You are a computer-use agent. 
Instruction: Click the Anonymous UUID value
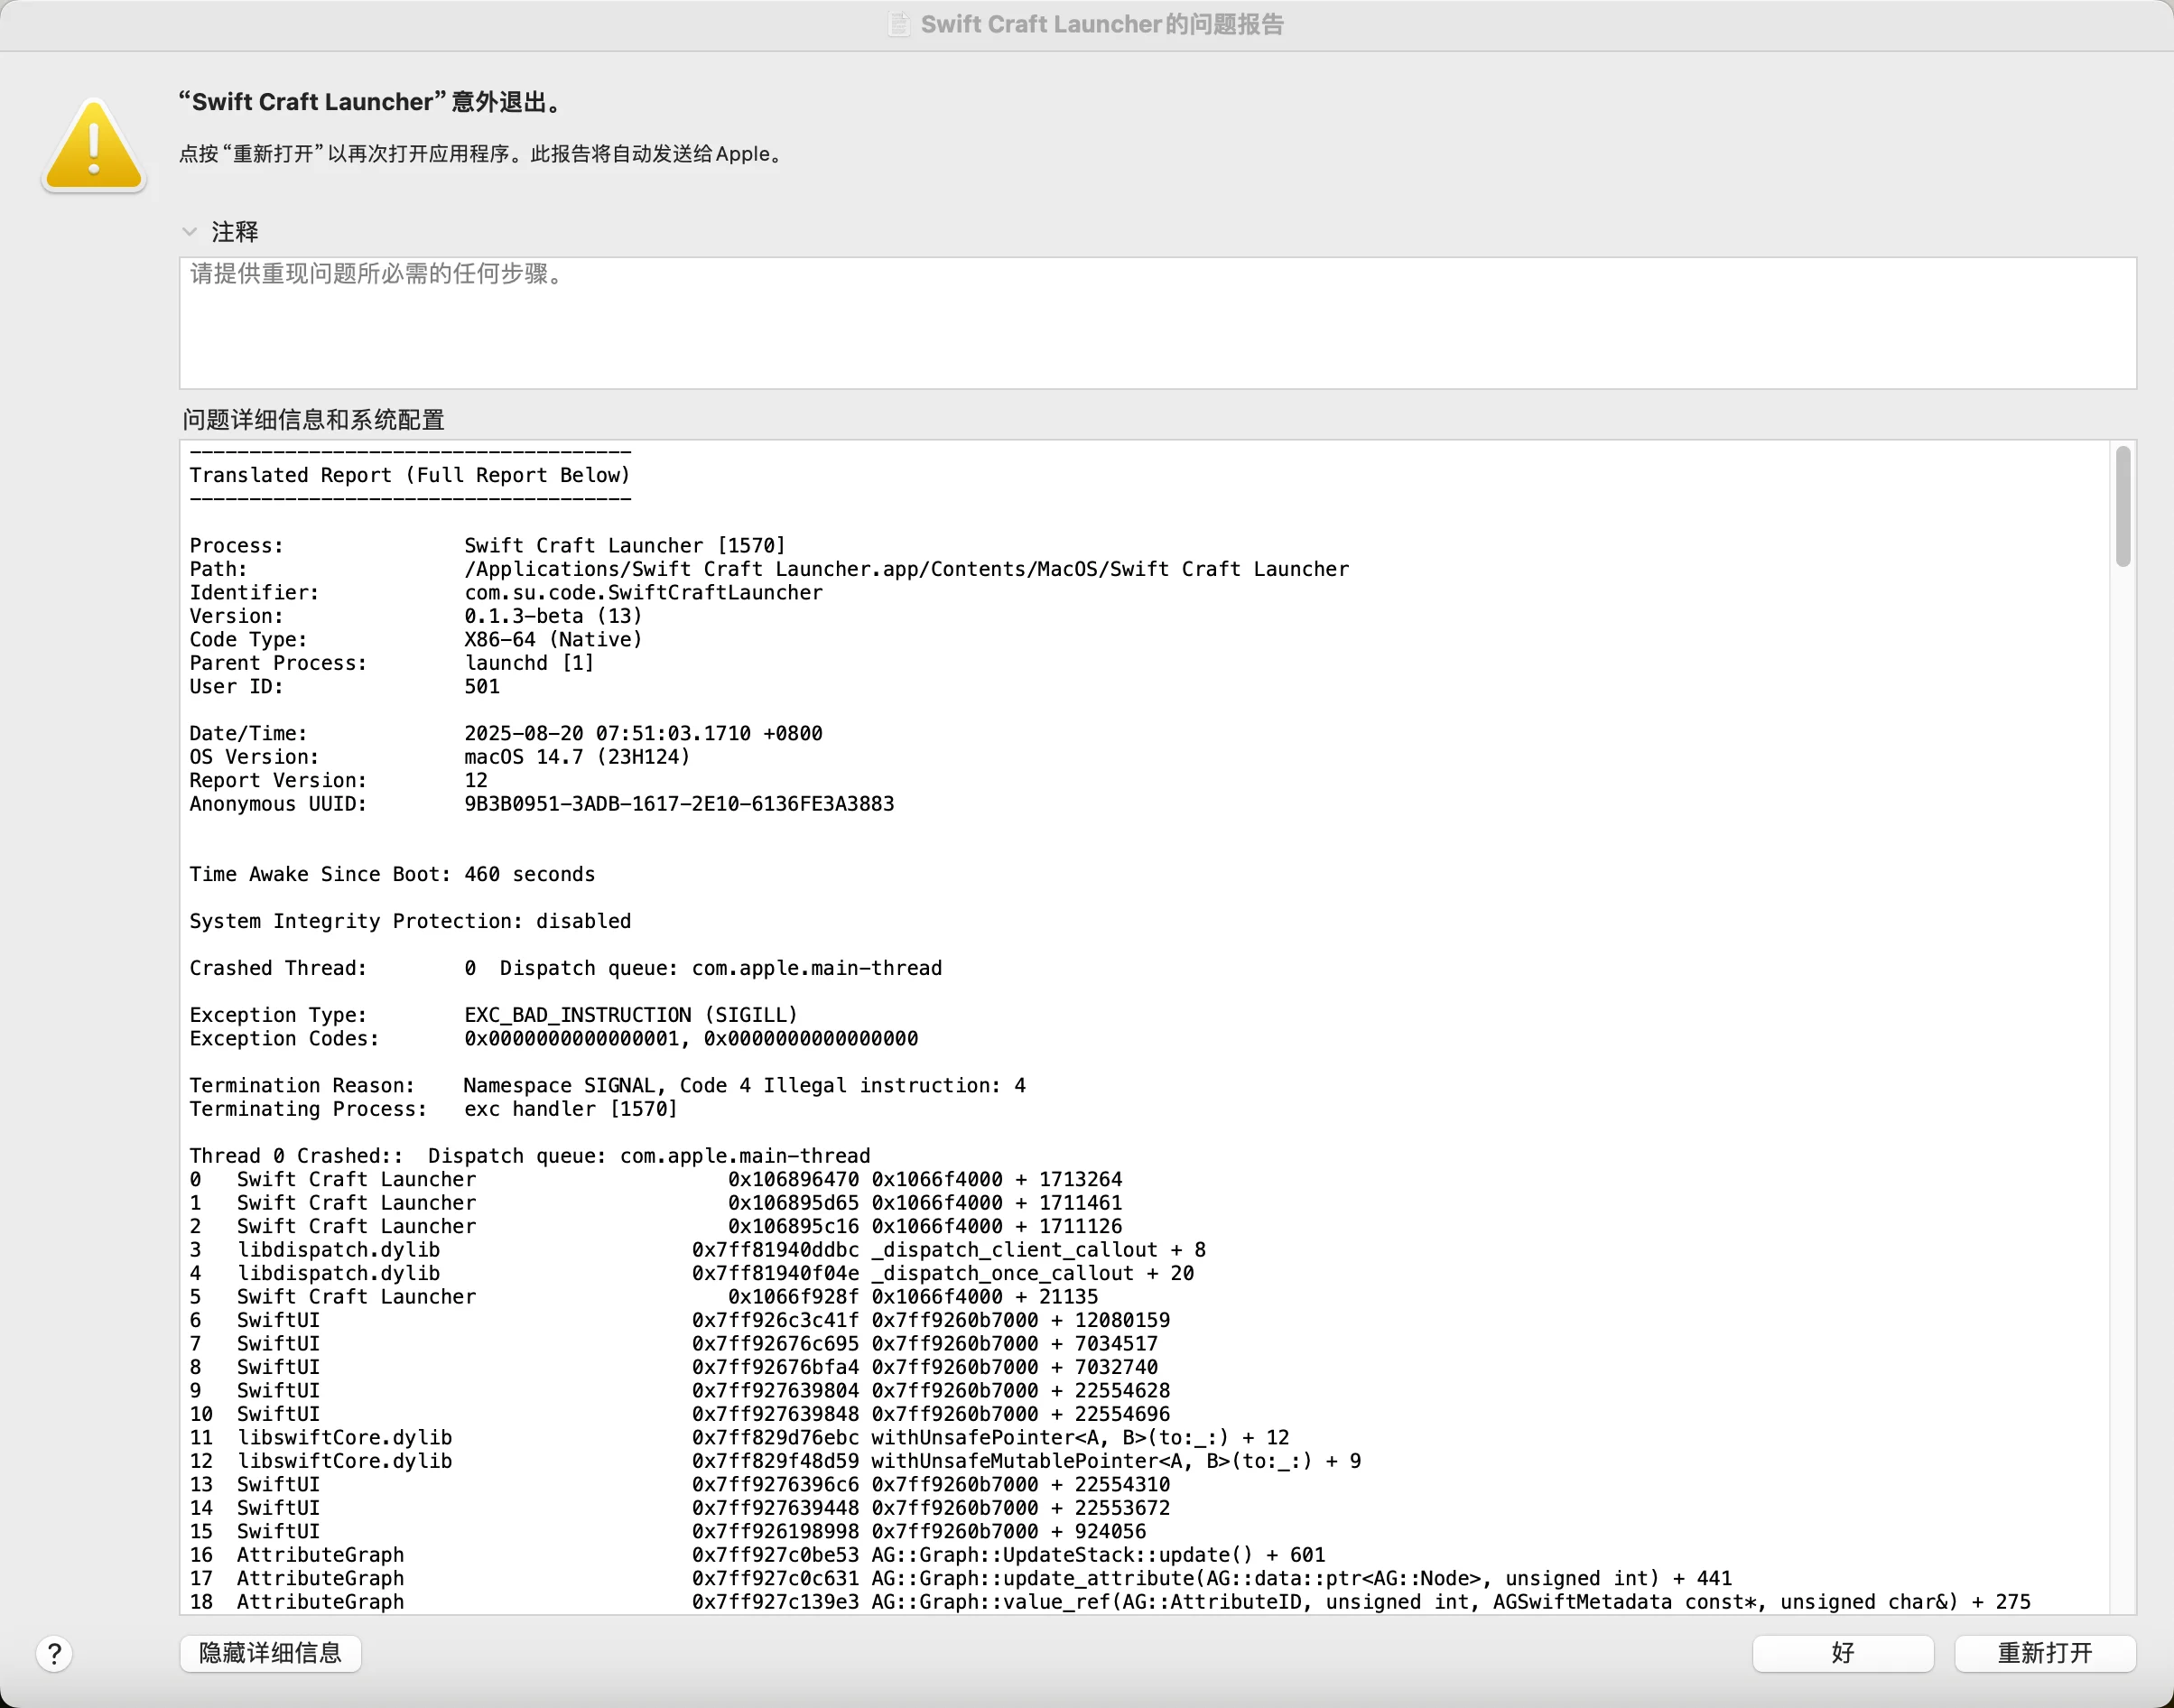[679, 804]
